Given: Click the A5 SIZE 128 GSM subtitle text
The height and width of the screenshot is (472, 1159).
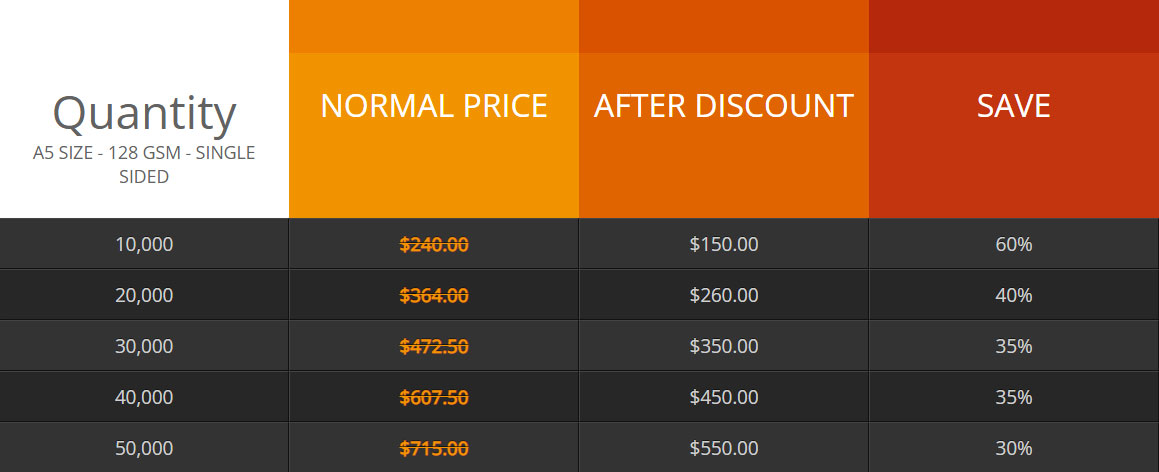Looking at the screenshot, I should (x=144, y=165).
